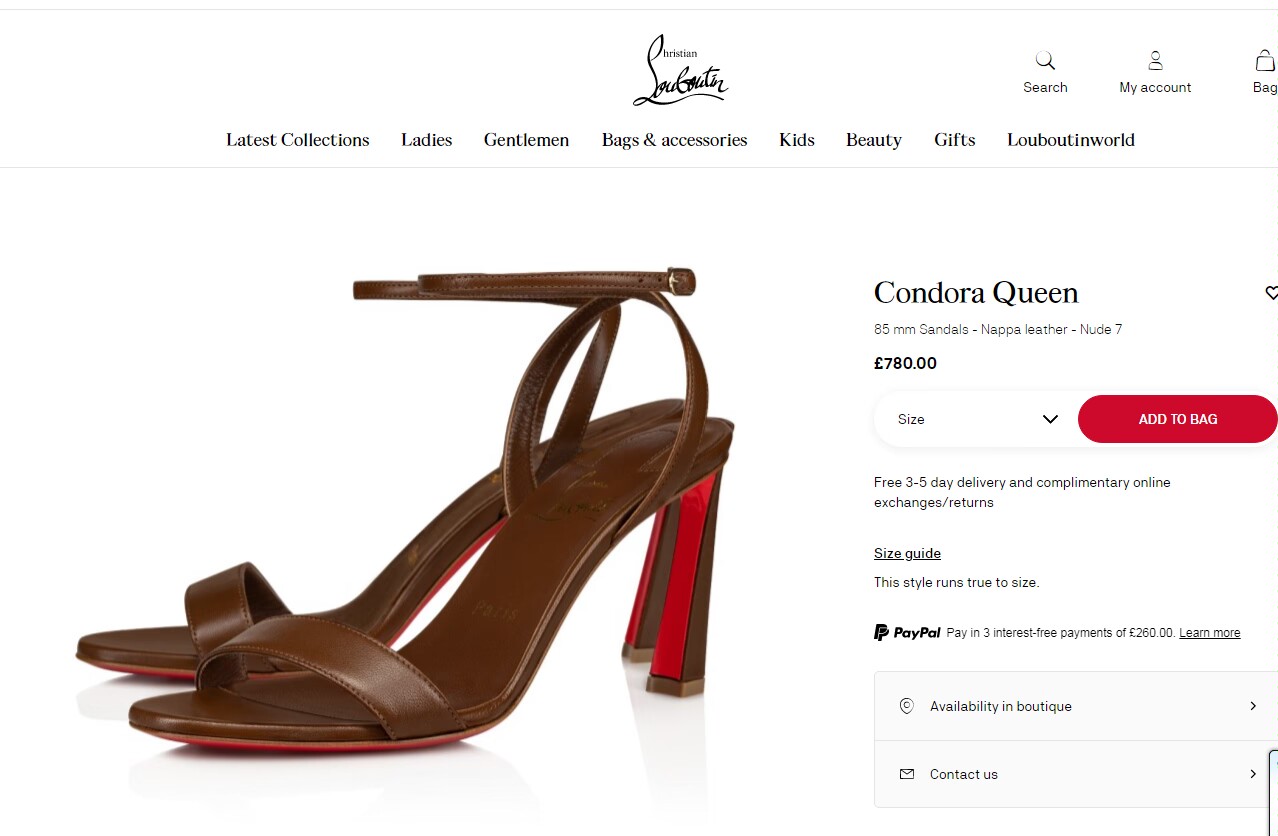Open the Bags & accessories menu
Image resolution: width=1278 pixels, height=836 pixels.
point(675,140)
